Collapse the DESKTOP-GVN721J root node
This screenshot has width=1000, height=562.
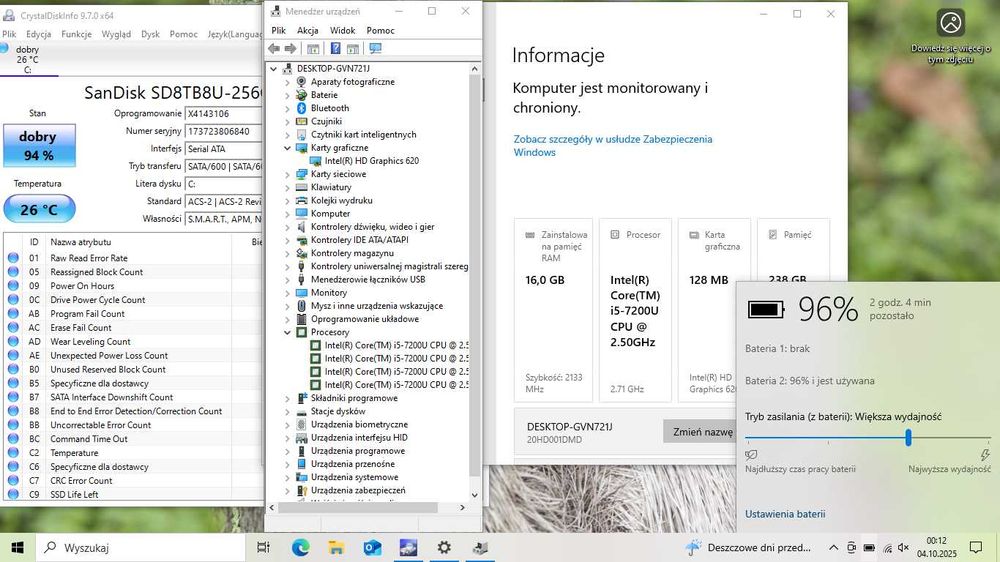coord(274,68)
